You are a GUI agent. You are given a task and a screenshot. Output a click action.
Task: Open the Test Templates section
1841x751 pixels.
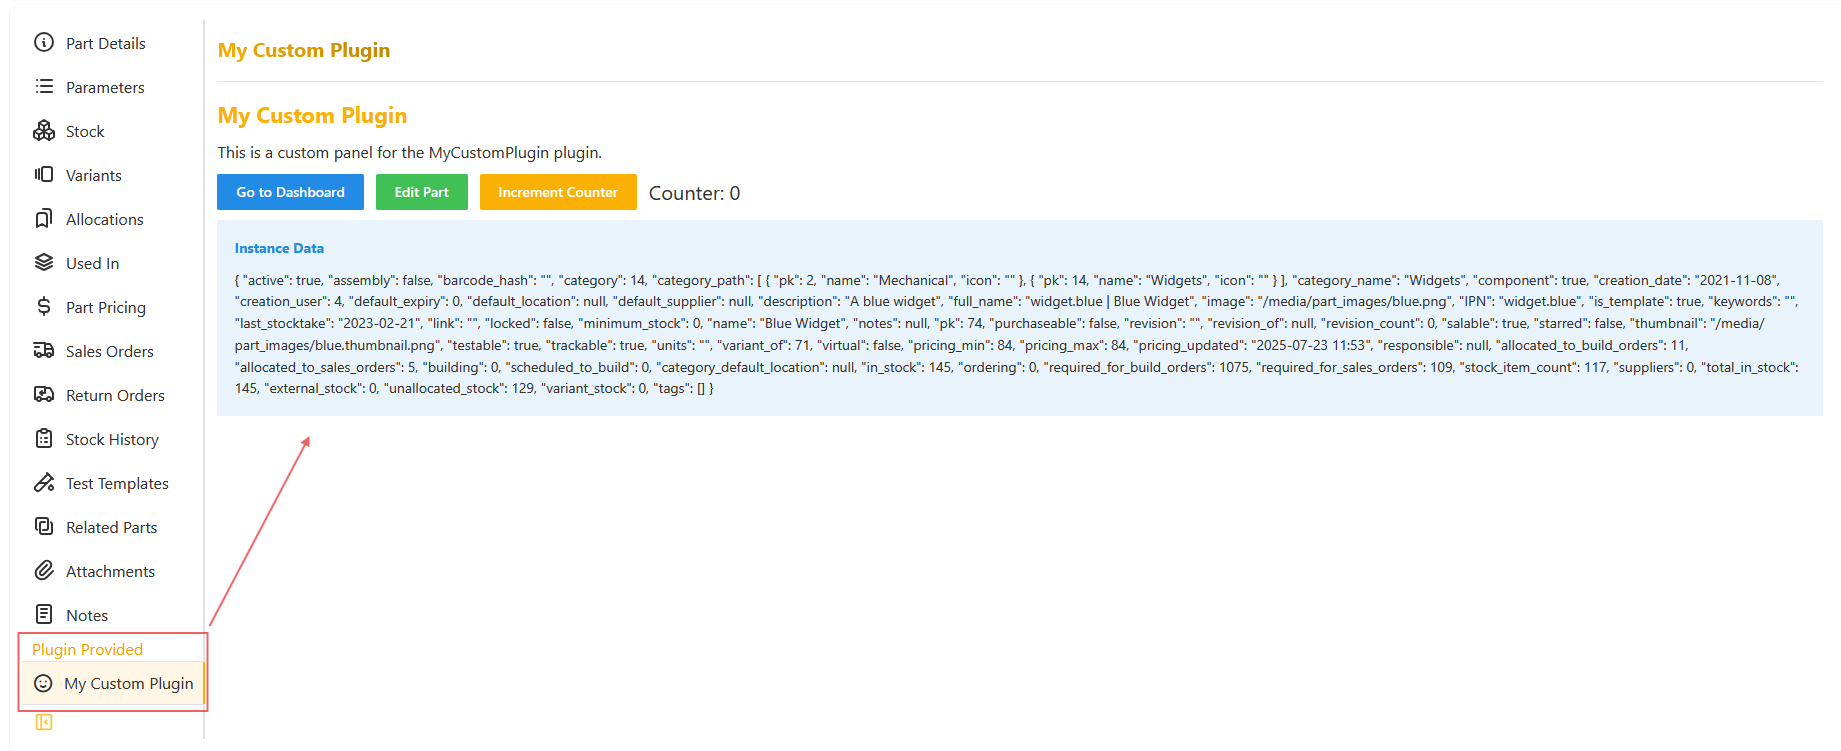pyautogui.click(x=117, y=483)
